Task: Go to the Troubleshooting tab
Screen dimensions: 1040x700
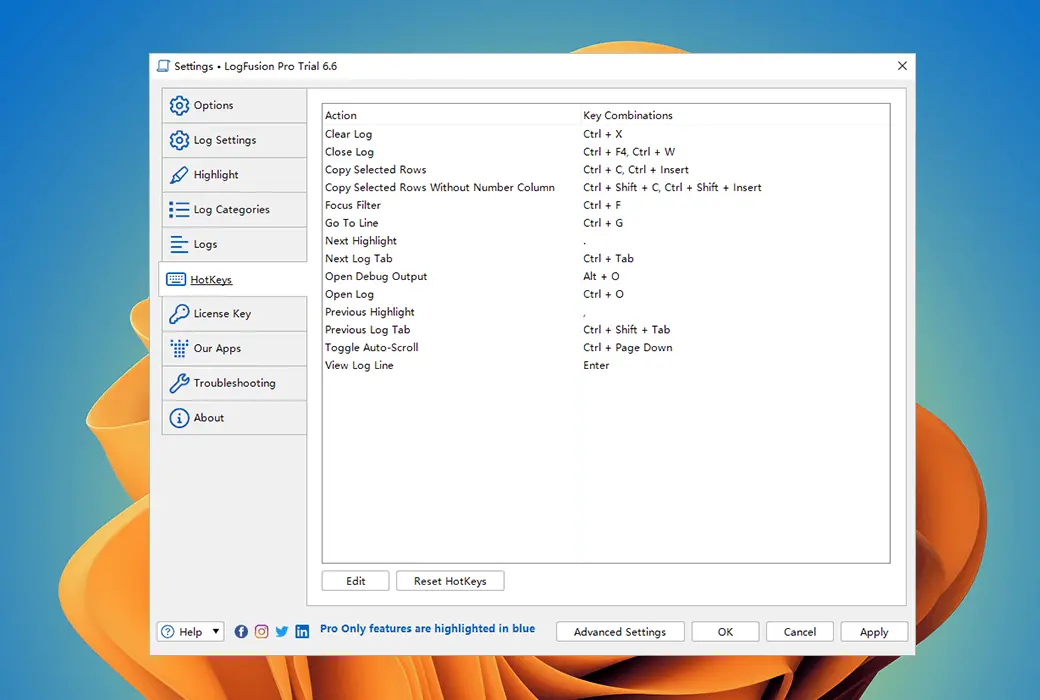Action: (x=234, y=383)
